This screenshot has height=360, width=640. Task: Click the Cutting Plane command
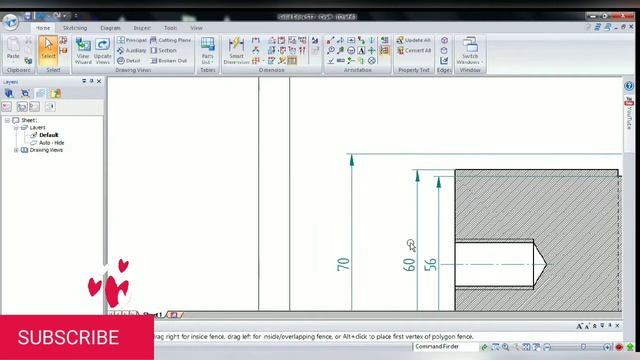[x=171, y=40]
